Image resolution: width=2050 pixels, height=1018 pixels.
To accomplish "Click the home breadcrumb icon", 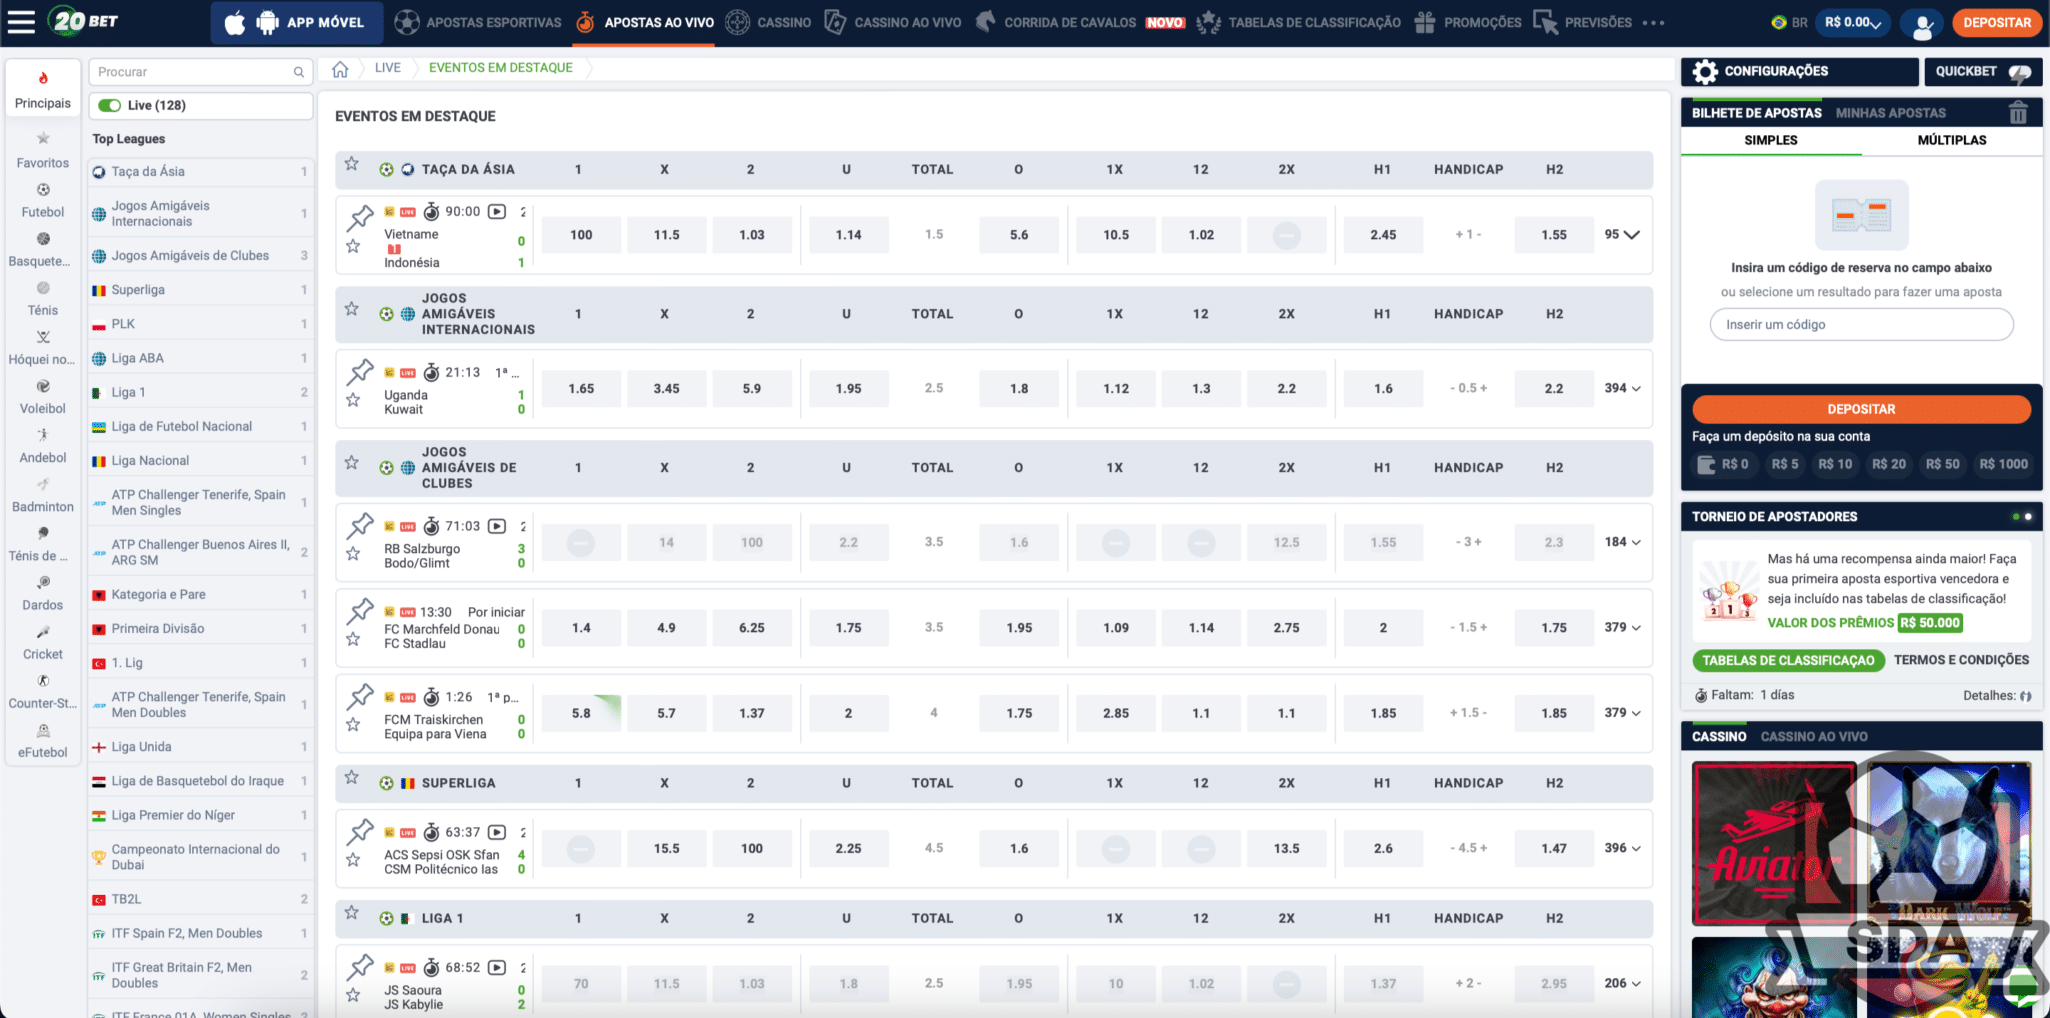I will 340,68.
